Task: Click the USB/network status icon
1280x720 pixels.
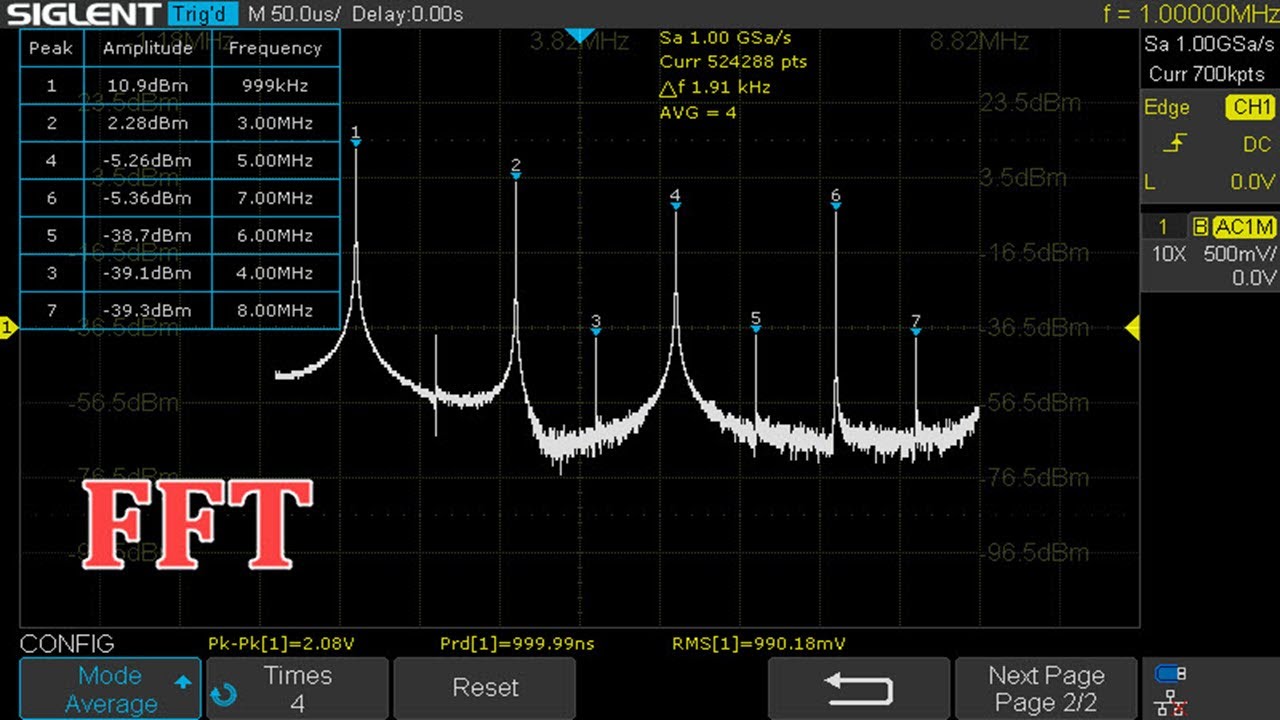Action: (x=1170, y=689)
